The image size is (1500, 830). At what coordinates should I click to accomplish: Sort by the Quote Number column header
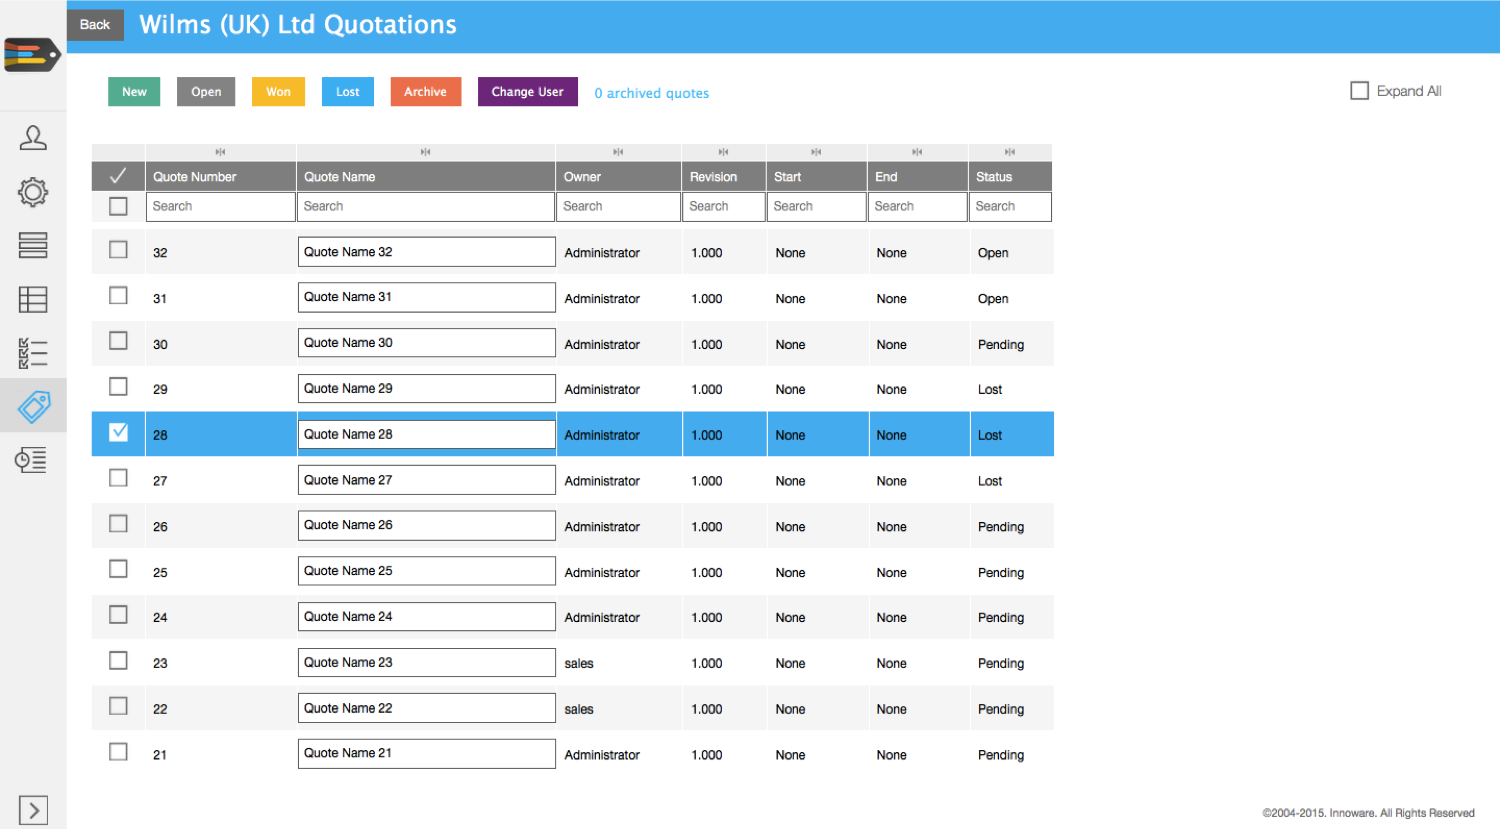coord(220,177)
